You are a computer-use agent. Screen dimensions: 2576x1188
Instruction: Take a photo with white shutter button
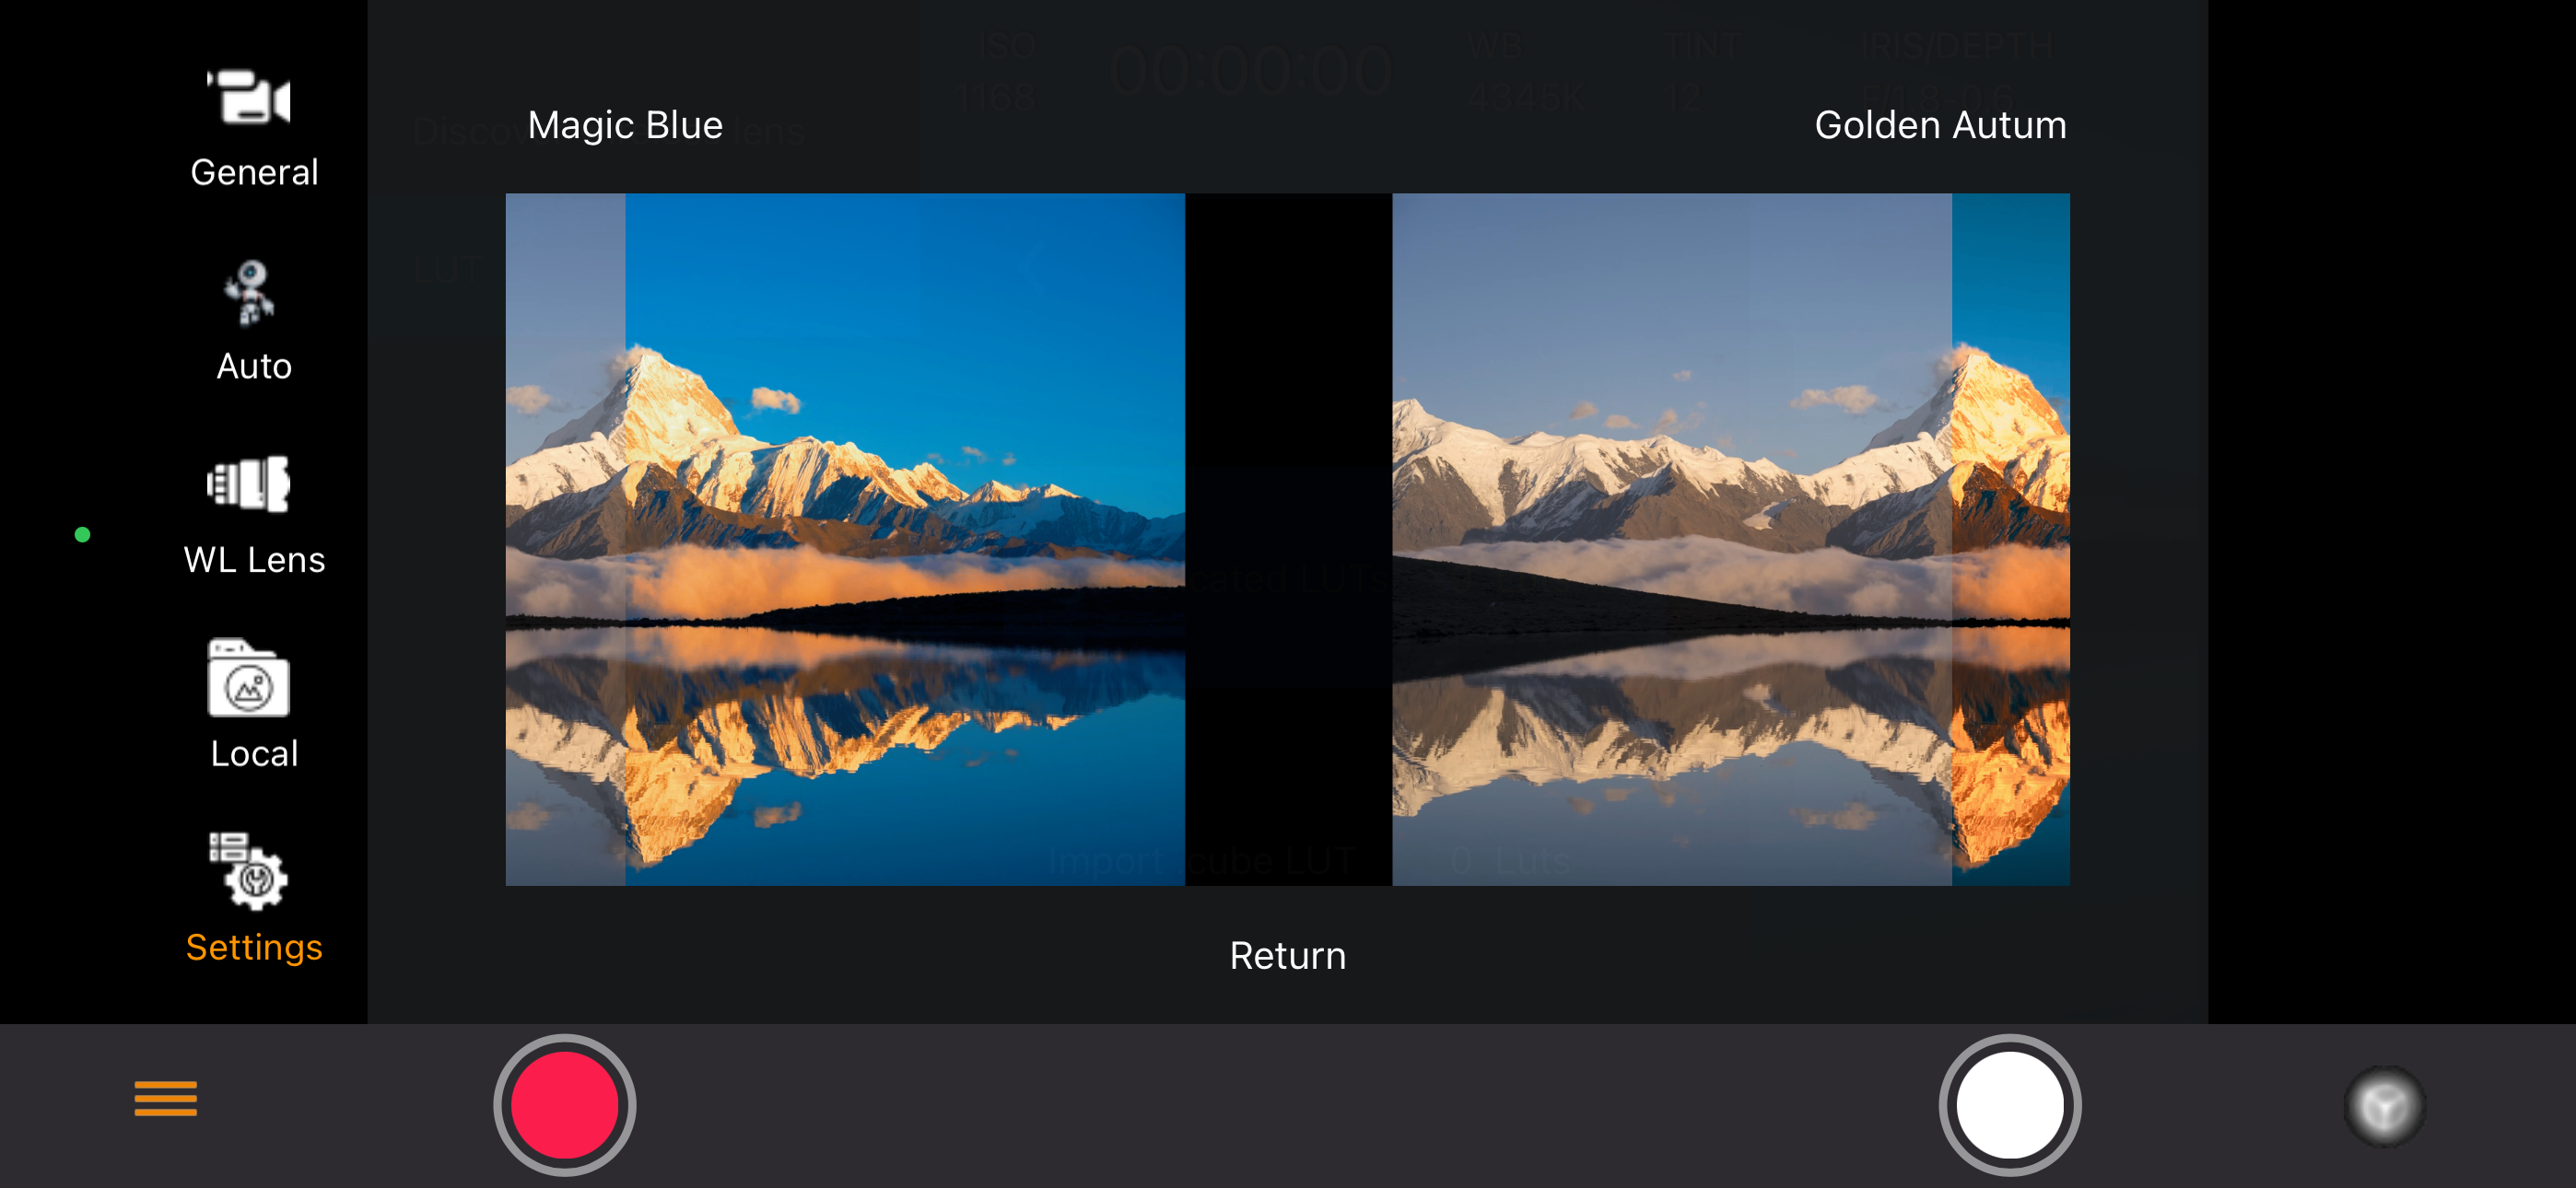(x=2010, y=1105)
